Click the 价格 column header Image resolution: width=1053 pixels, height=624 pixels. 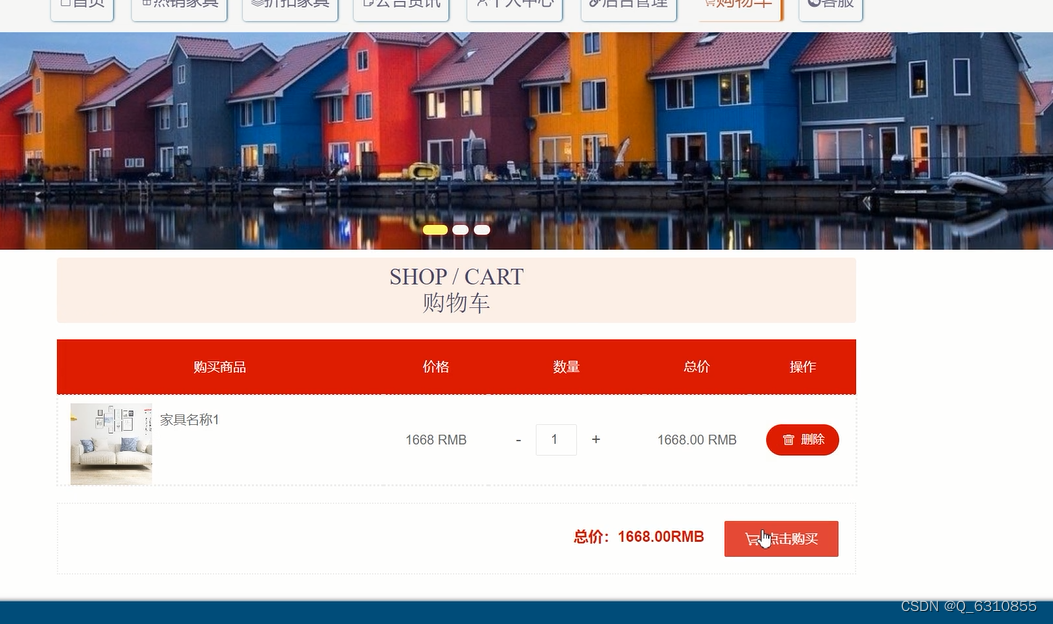(436, 367)
